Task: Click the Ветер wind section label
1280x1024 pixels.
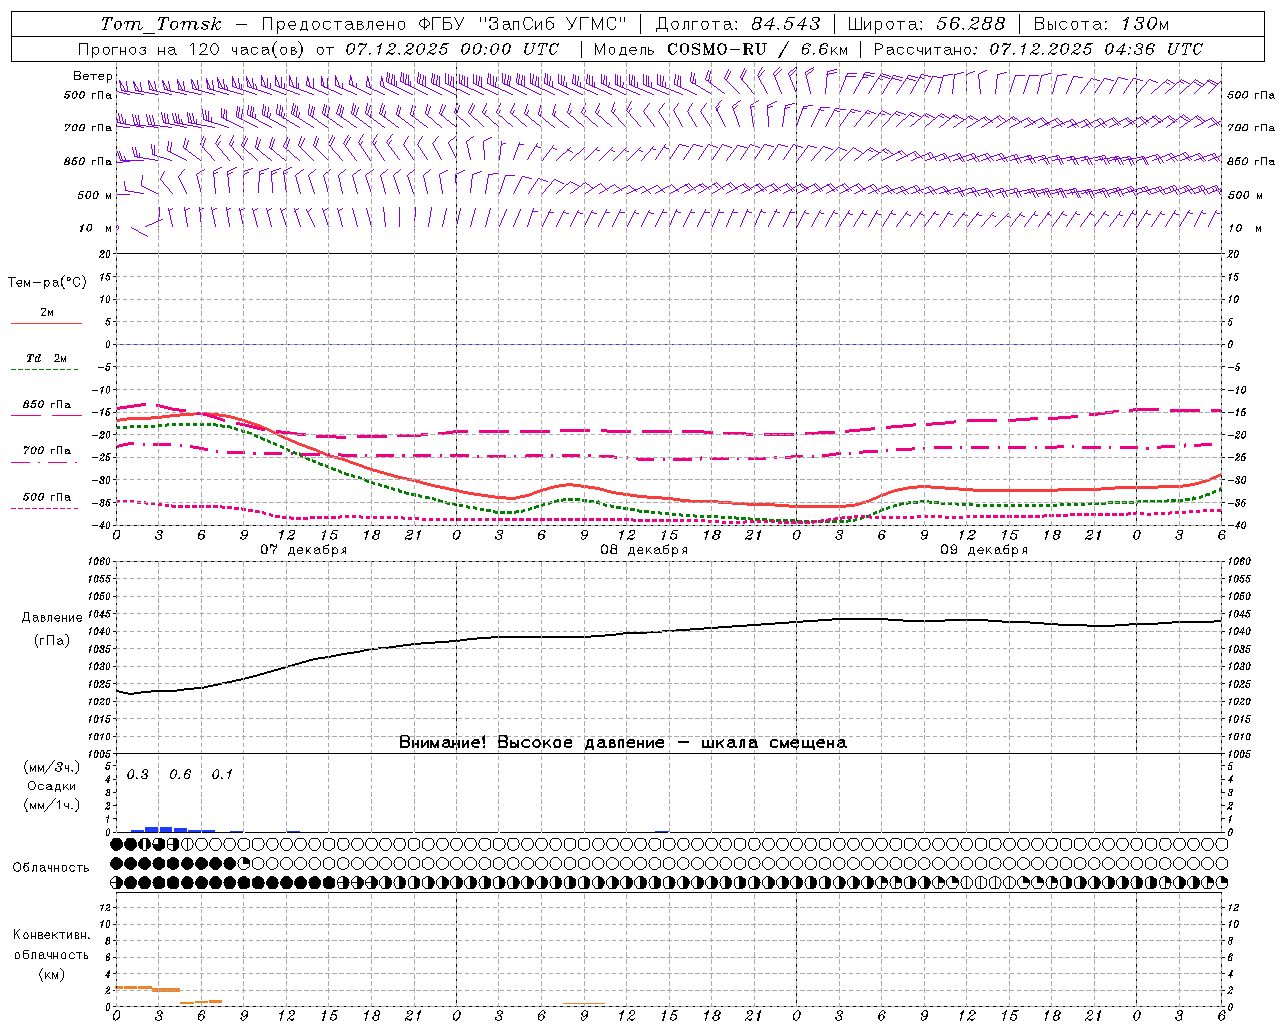Action: (x=92, y=76)
